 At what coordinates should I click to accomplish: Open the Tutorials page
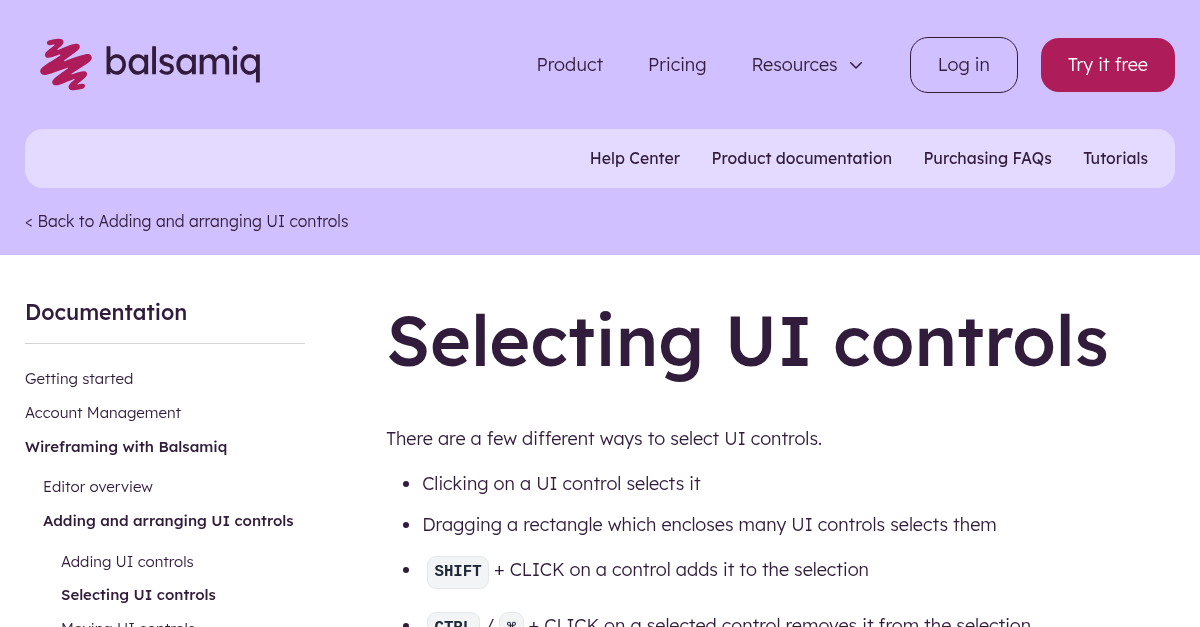point(1115,158)
